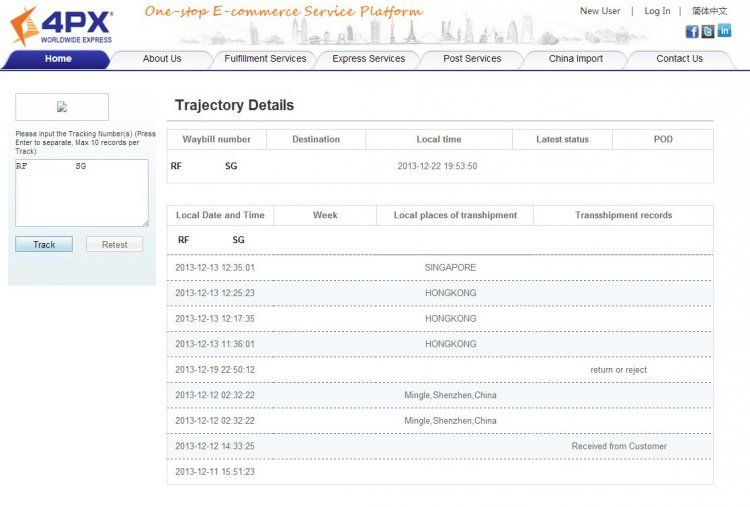Select row dated 2013-12-19 22:50:12
750x507 pixels.
(x=440, y=370)
